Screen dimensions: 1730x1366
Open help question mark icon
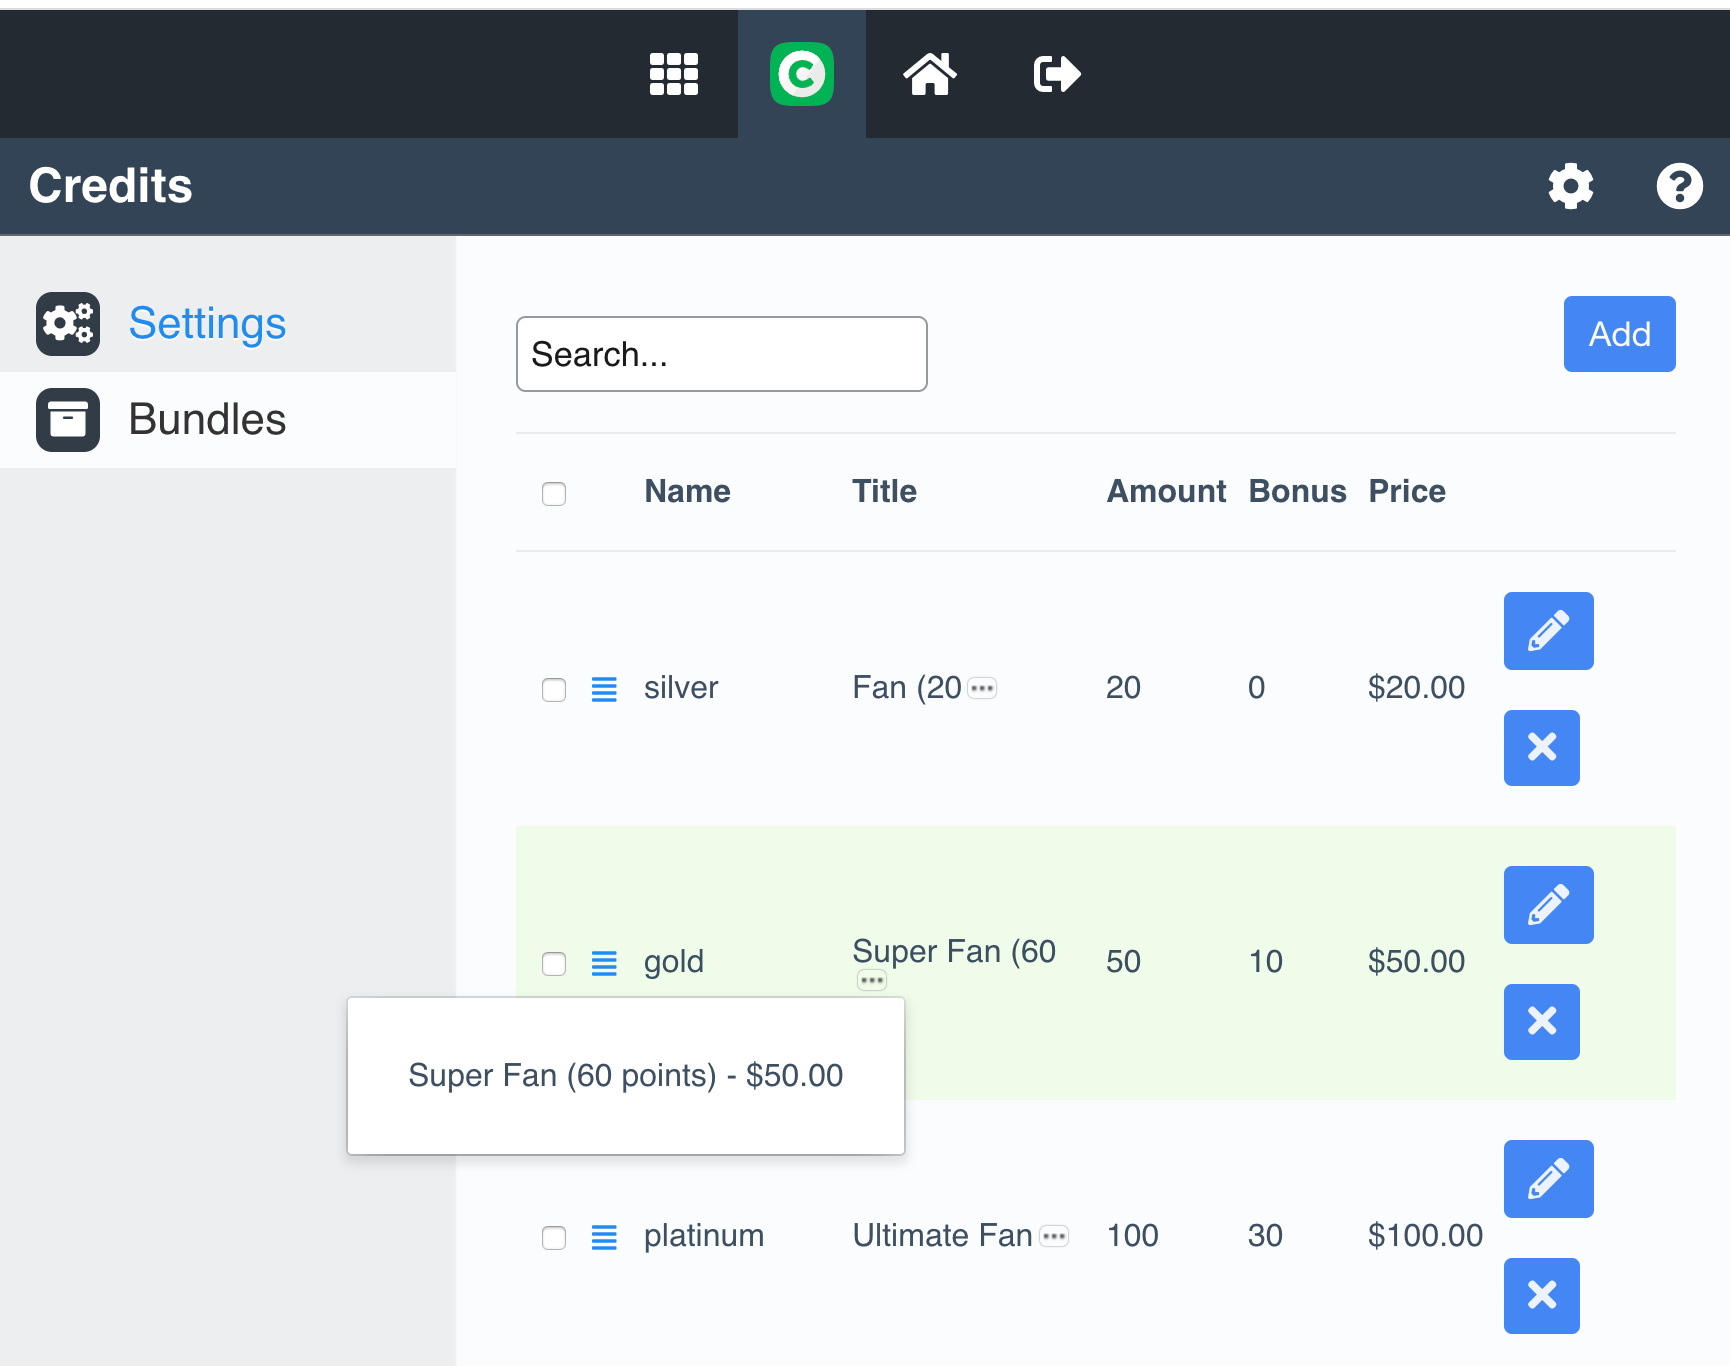click(1679, 186)
